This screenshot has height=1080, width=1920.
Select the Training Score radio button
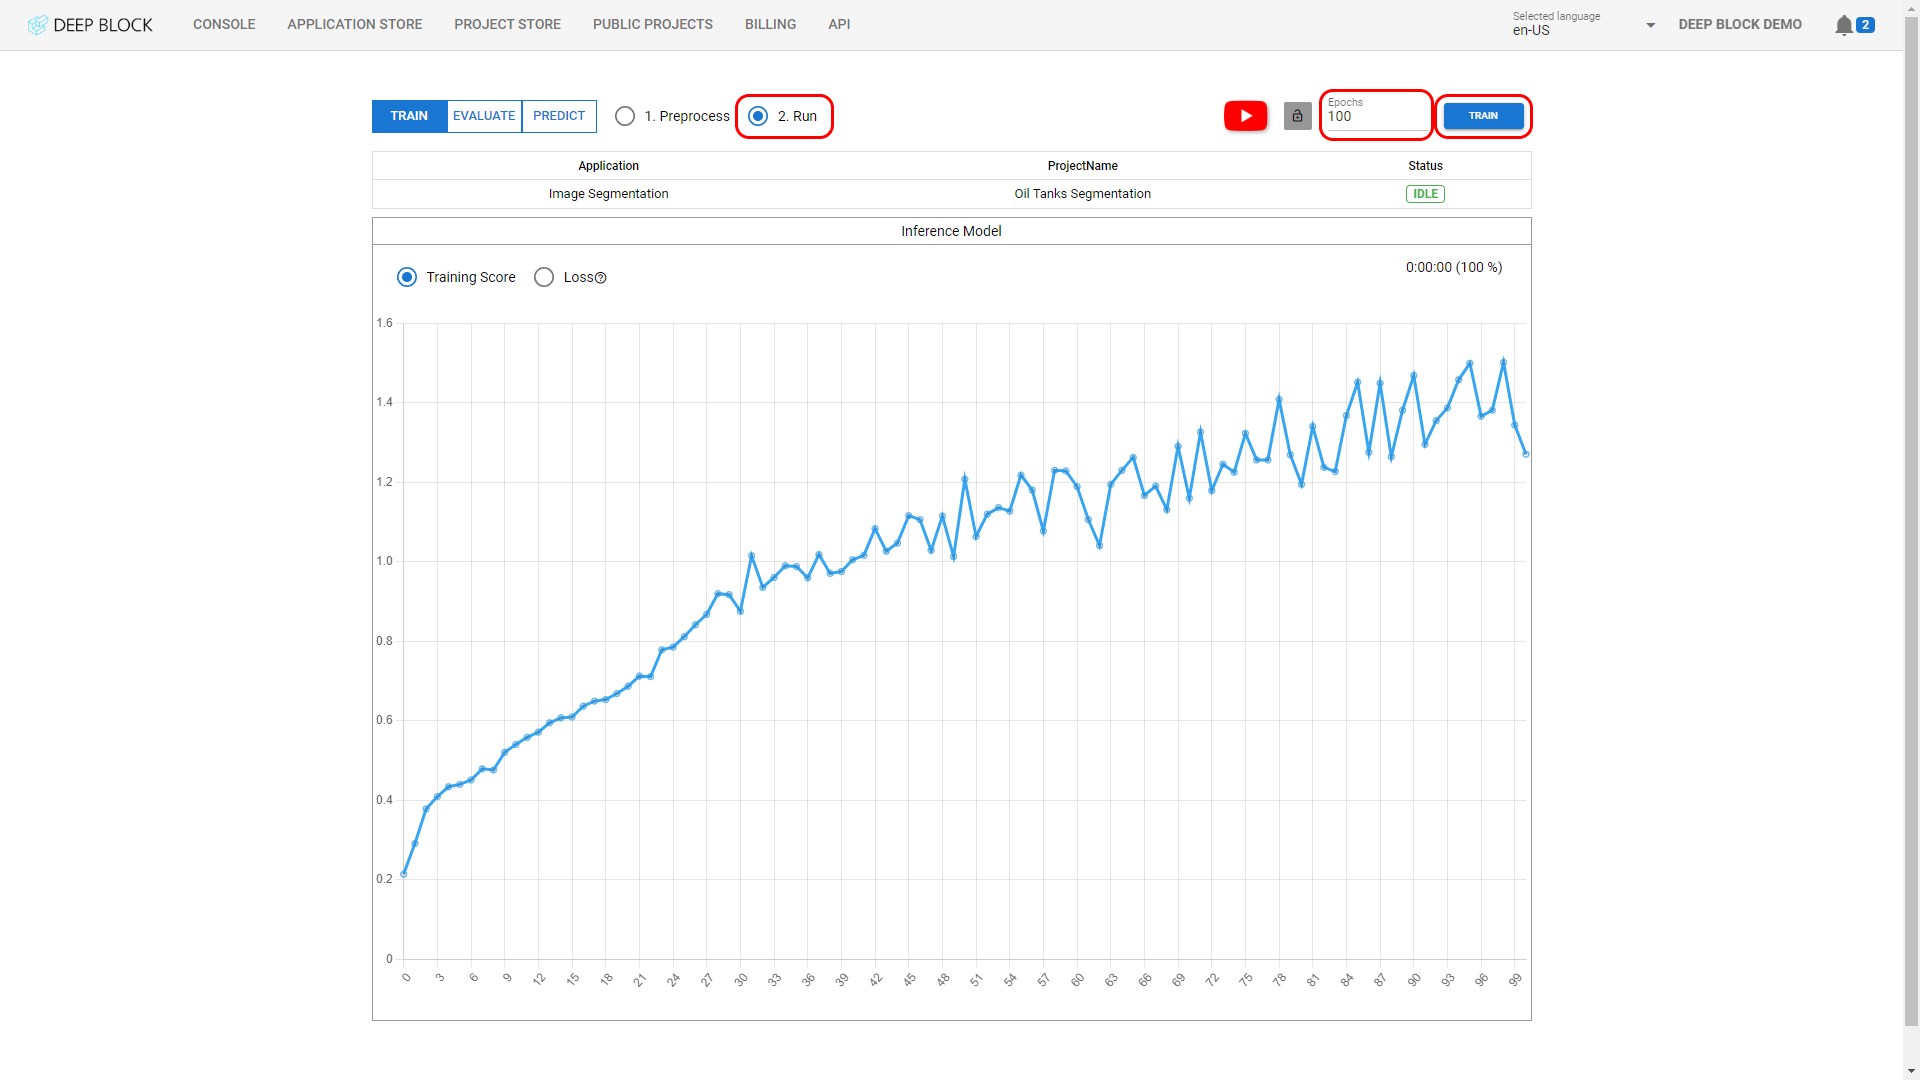pos(407,277)
